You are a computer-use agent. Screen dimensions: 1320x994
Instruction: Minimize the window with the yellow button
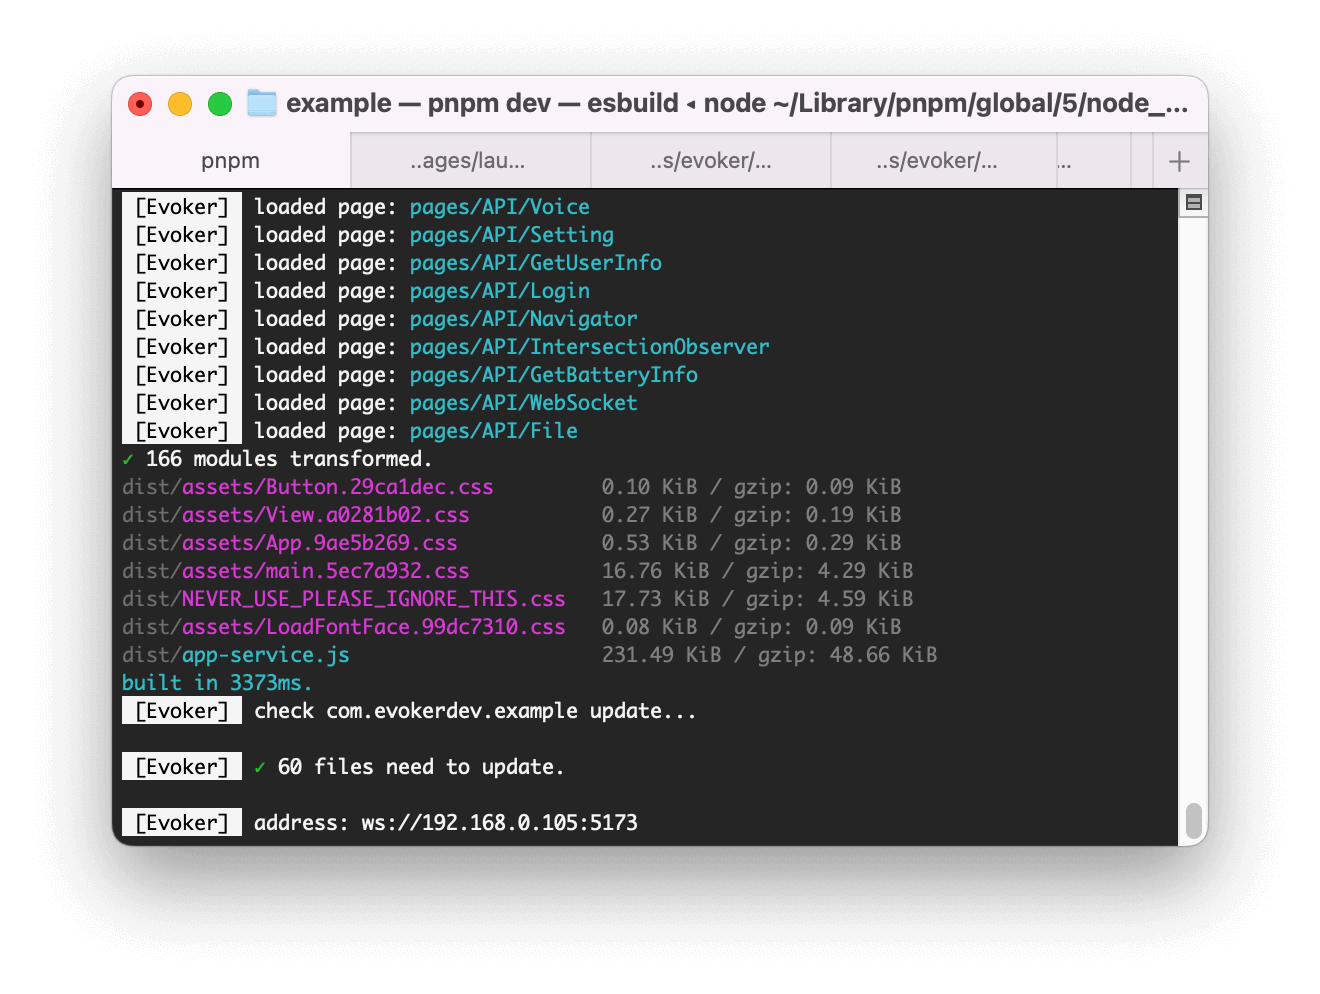coord(180,104)
